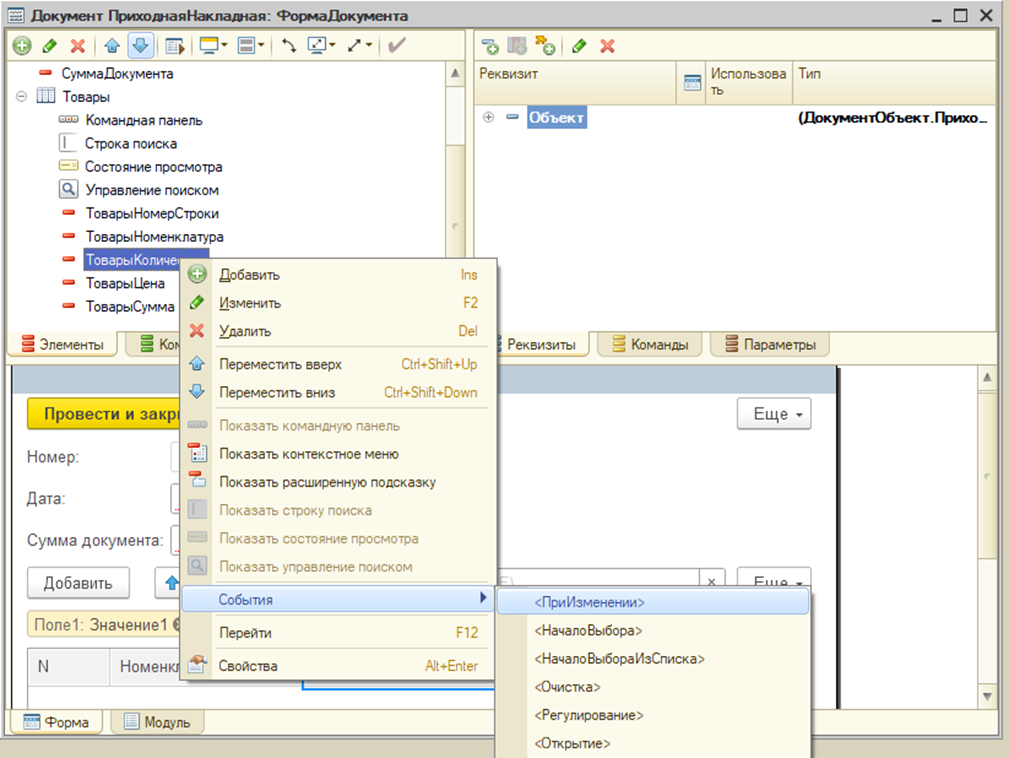Choose Переместить вниз in context menu
Viewport: 1009px width, 758px height.
(338, 393)
